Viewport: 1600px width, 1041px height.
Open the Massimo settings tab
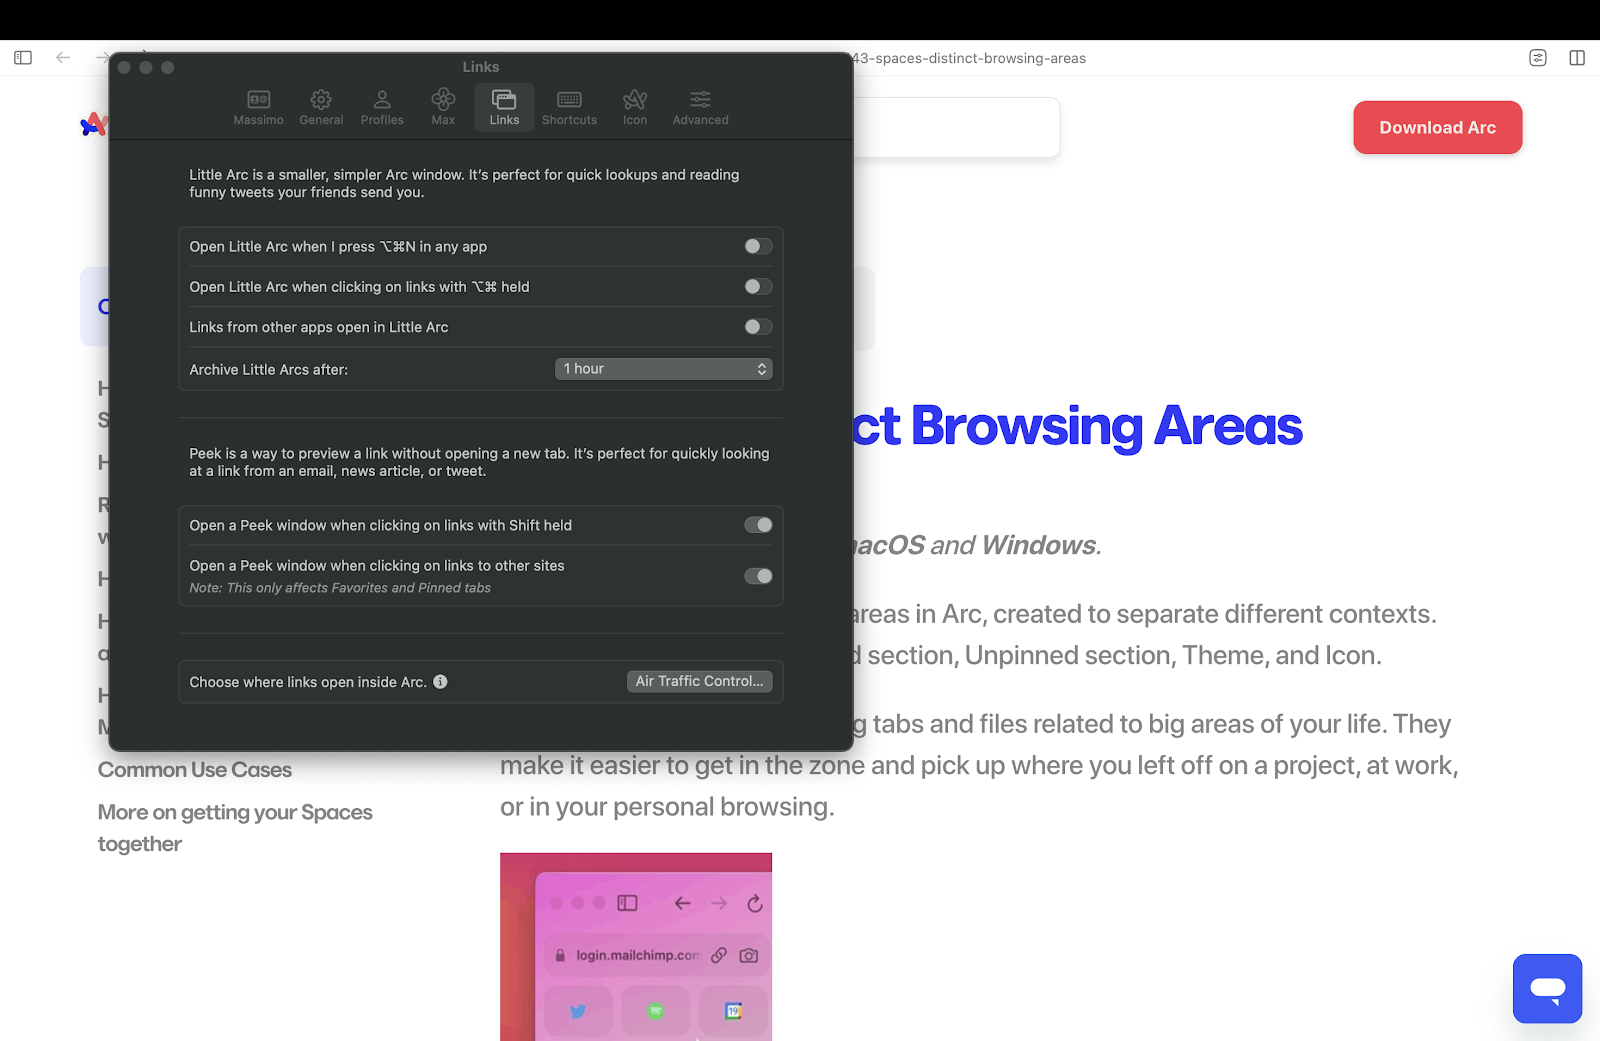point(258,107)
